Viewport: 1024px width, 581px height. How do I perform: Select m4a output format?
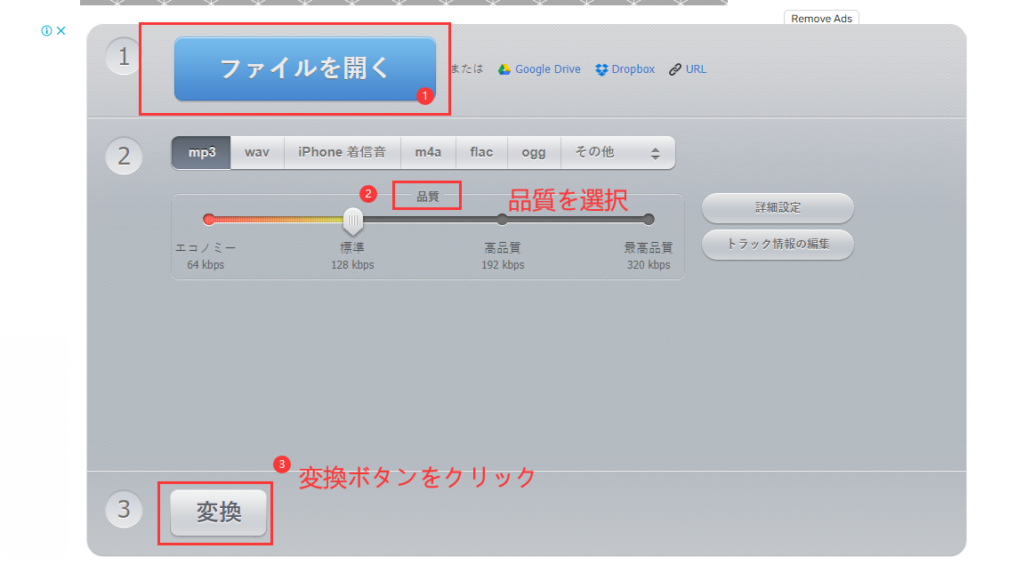click(x=428, y=152)
